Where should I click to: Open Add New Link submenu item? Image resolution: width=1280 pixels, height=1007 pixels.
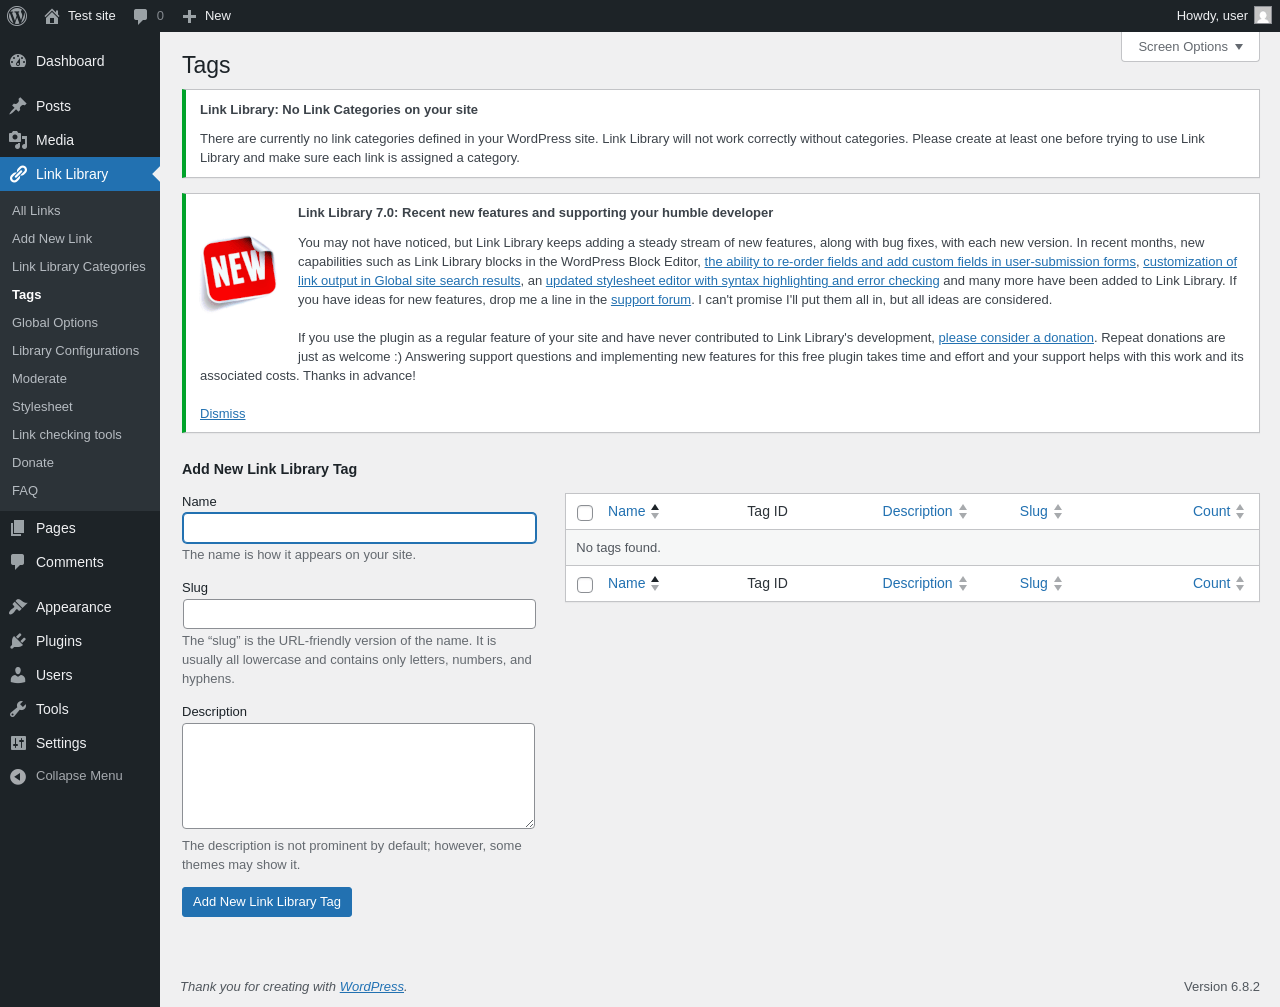point(52,239)
